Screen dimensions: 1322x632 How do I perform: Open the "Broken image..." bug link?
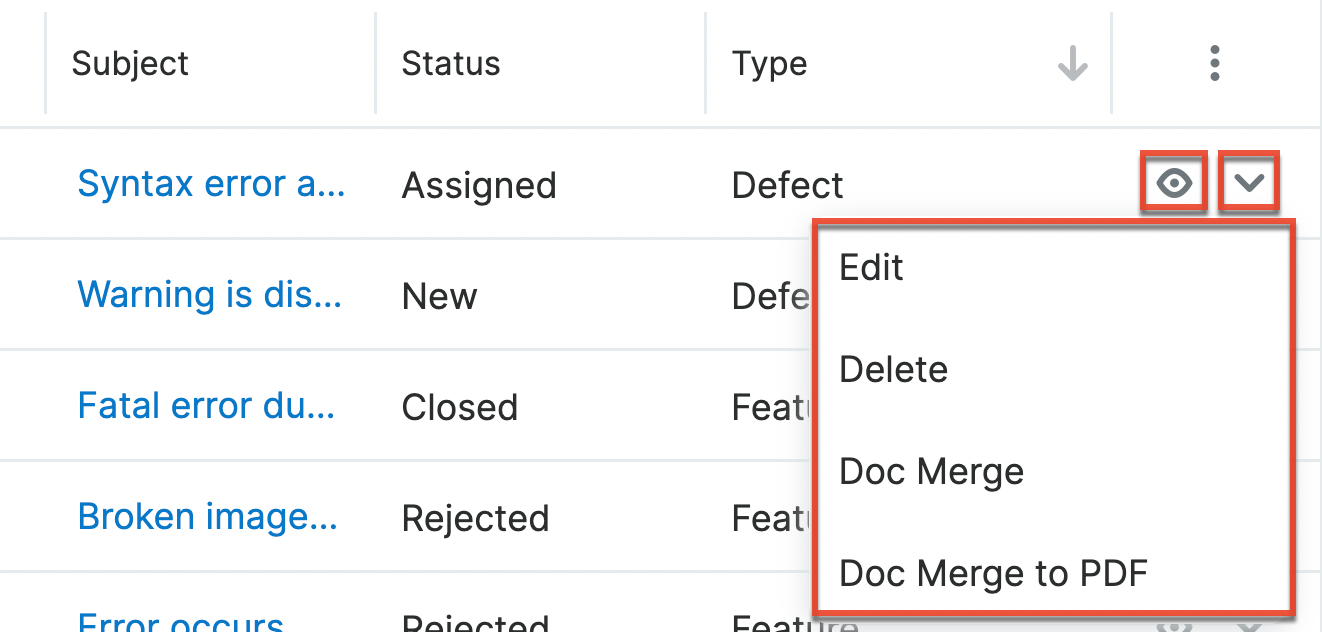point(207,517)
